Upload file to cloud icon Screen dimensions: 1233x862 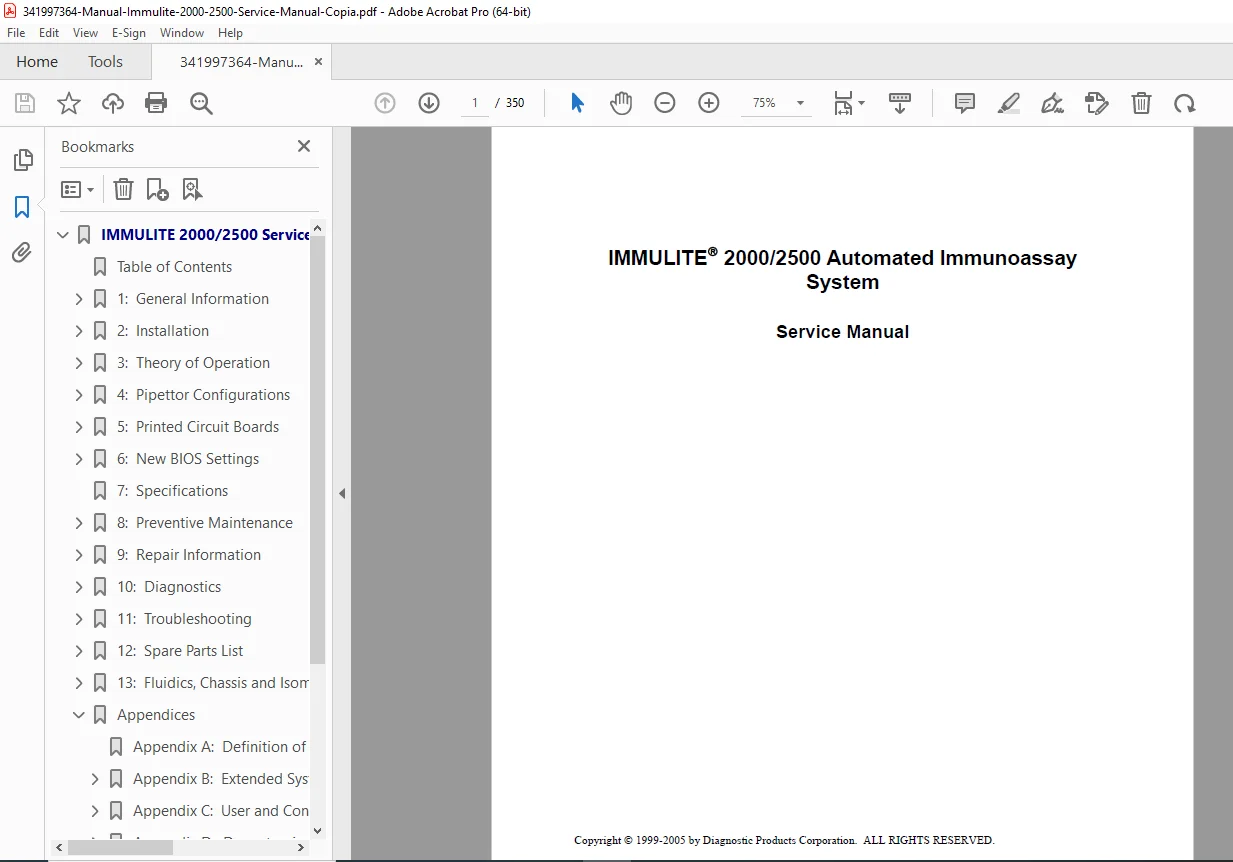pos(113,103)
